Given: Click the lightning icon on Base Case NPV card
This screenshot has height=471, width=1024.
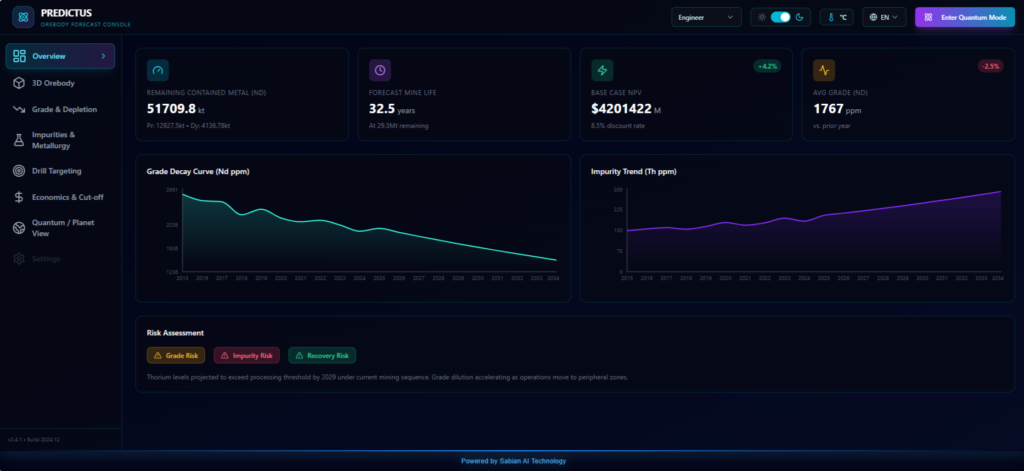Looking at the screenshot, I should tap(602, 70).
